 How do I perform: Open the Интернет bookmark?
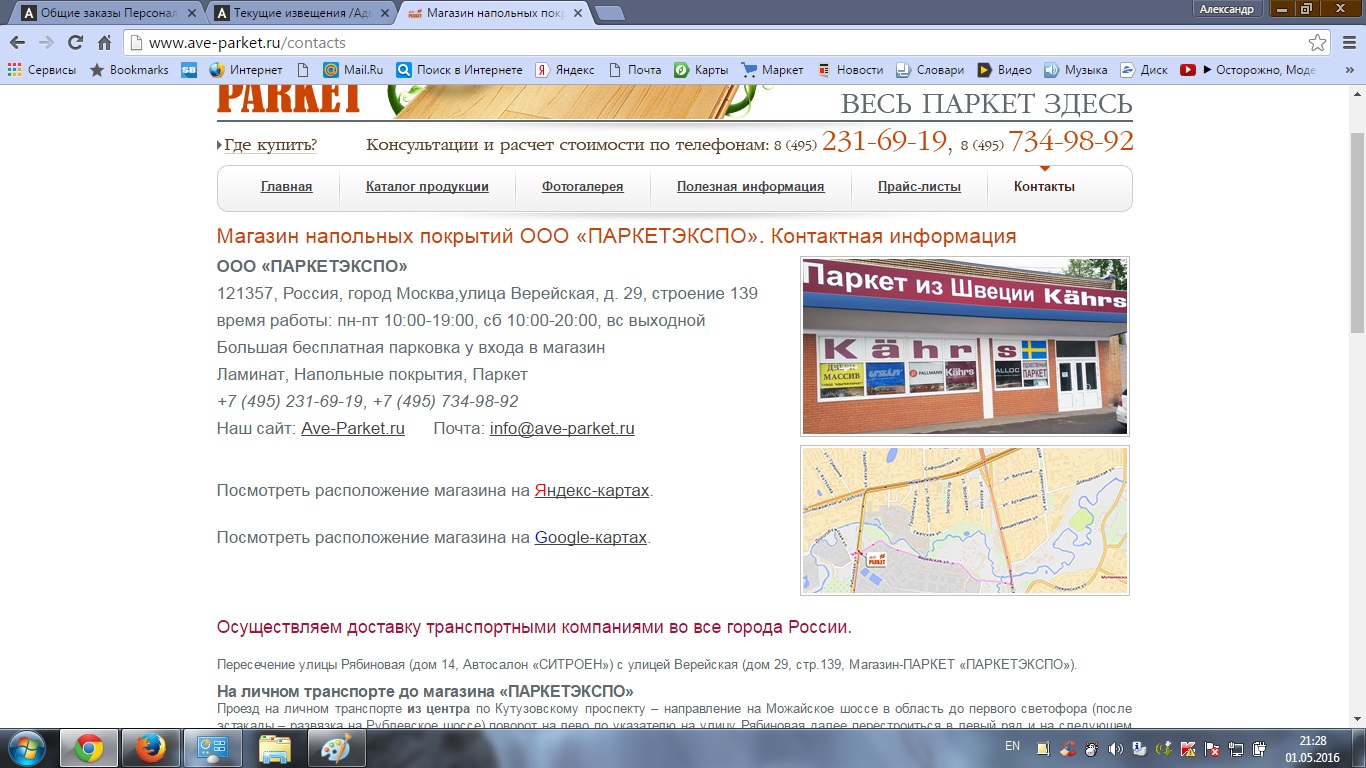(246, 70)
